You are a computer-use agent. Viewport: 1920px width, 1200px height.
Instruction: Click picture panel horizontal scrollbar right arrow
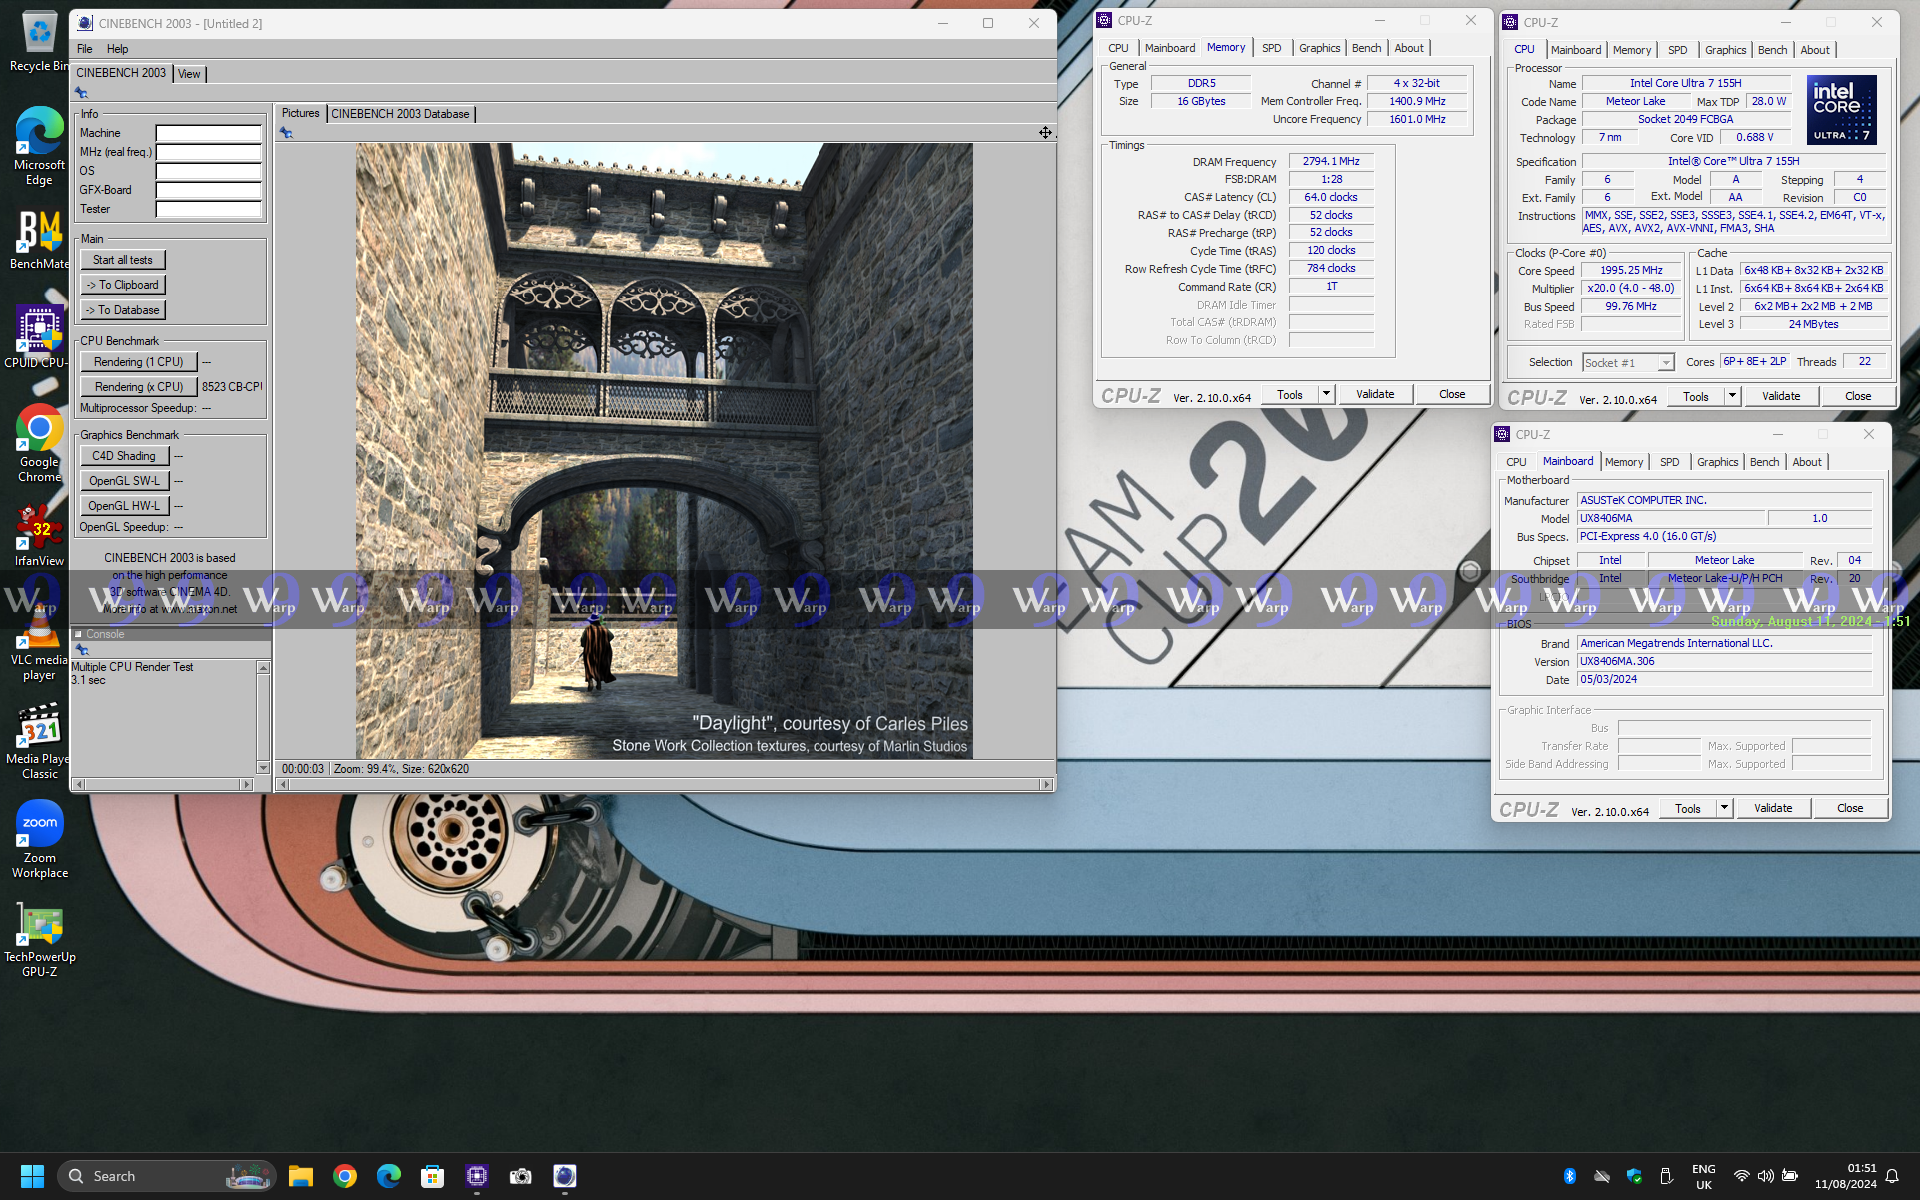click(1047, 785)
